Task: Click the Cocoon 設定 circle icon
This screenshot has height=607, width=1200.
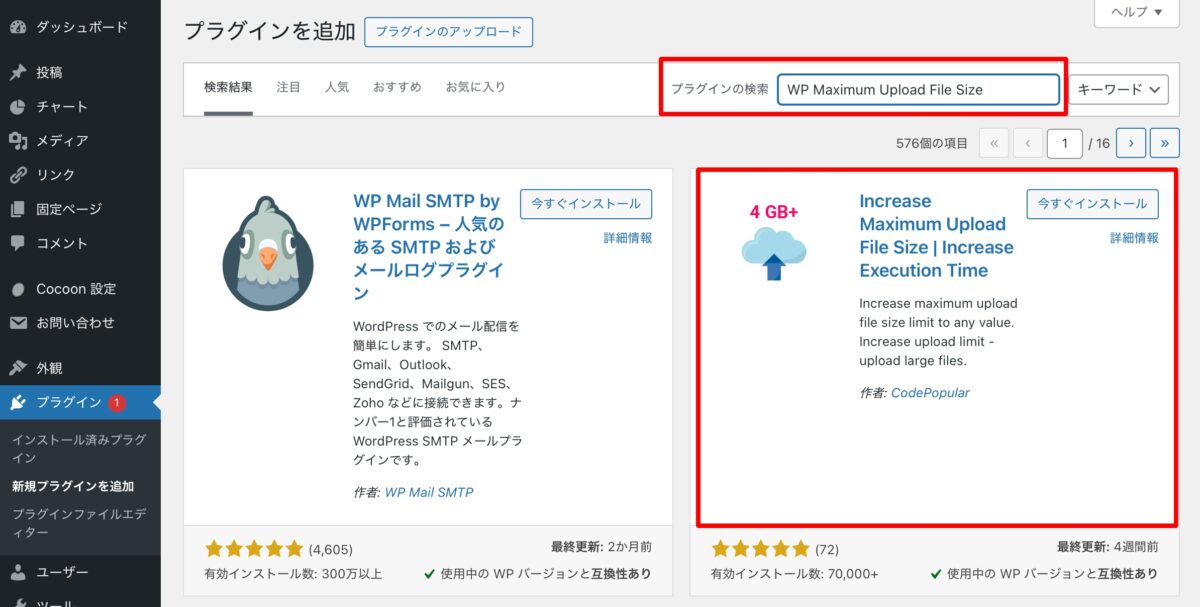Action: (18, 289)
